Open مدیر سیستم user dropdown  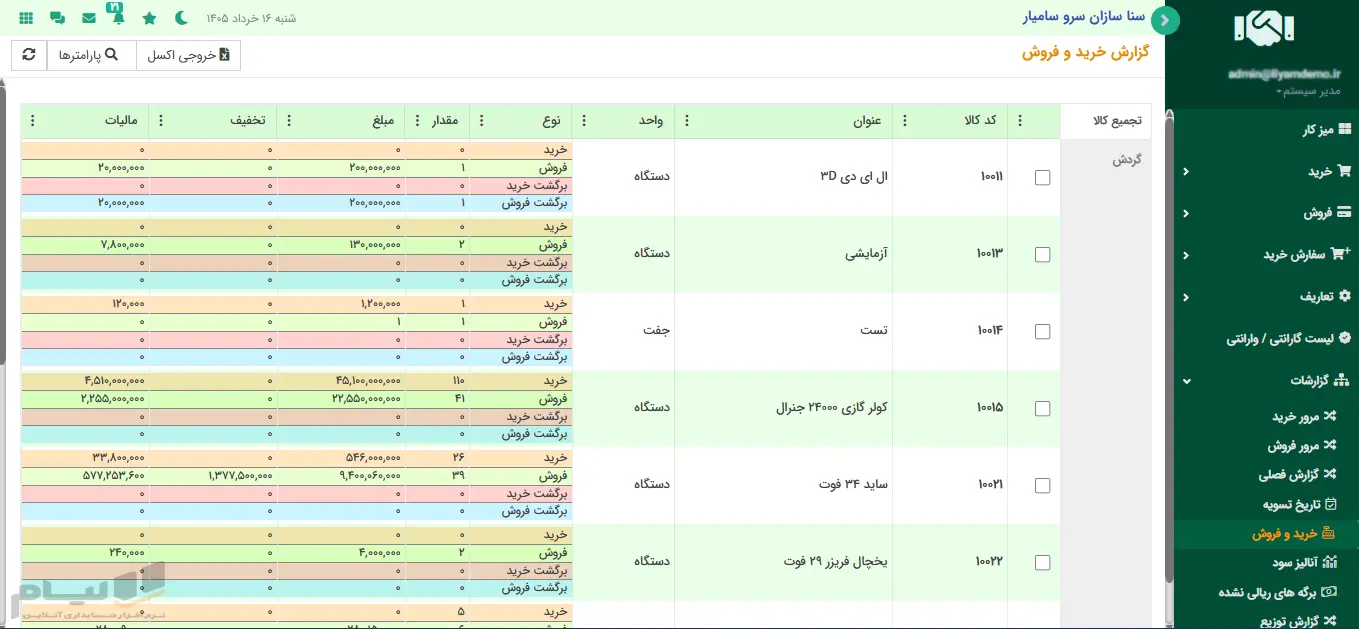point(1308,92)
